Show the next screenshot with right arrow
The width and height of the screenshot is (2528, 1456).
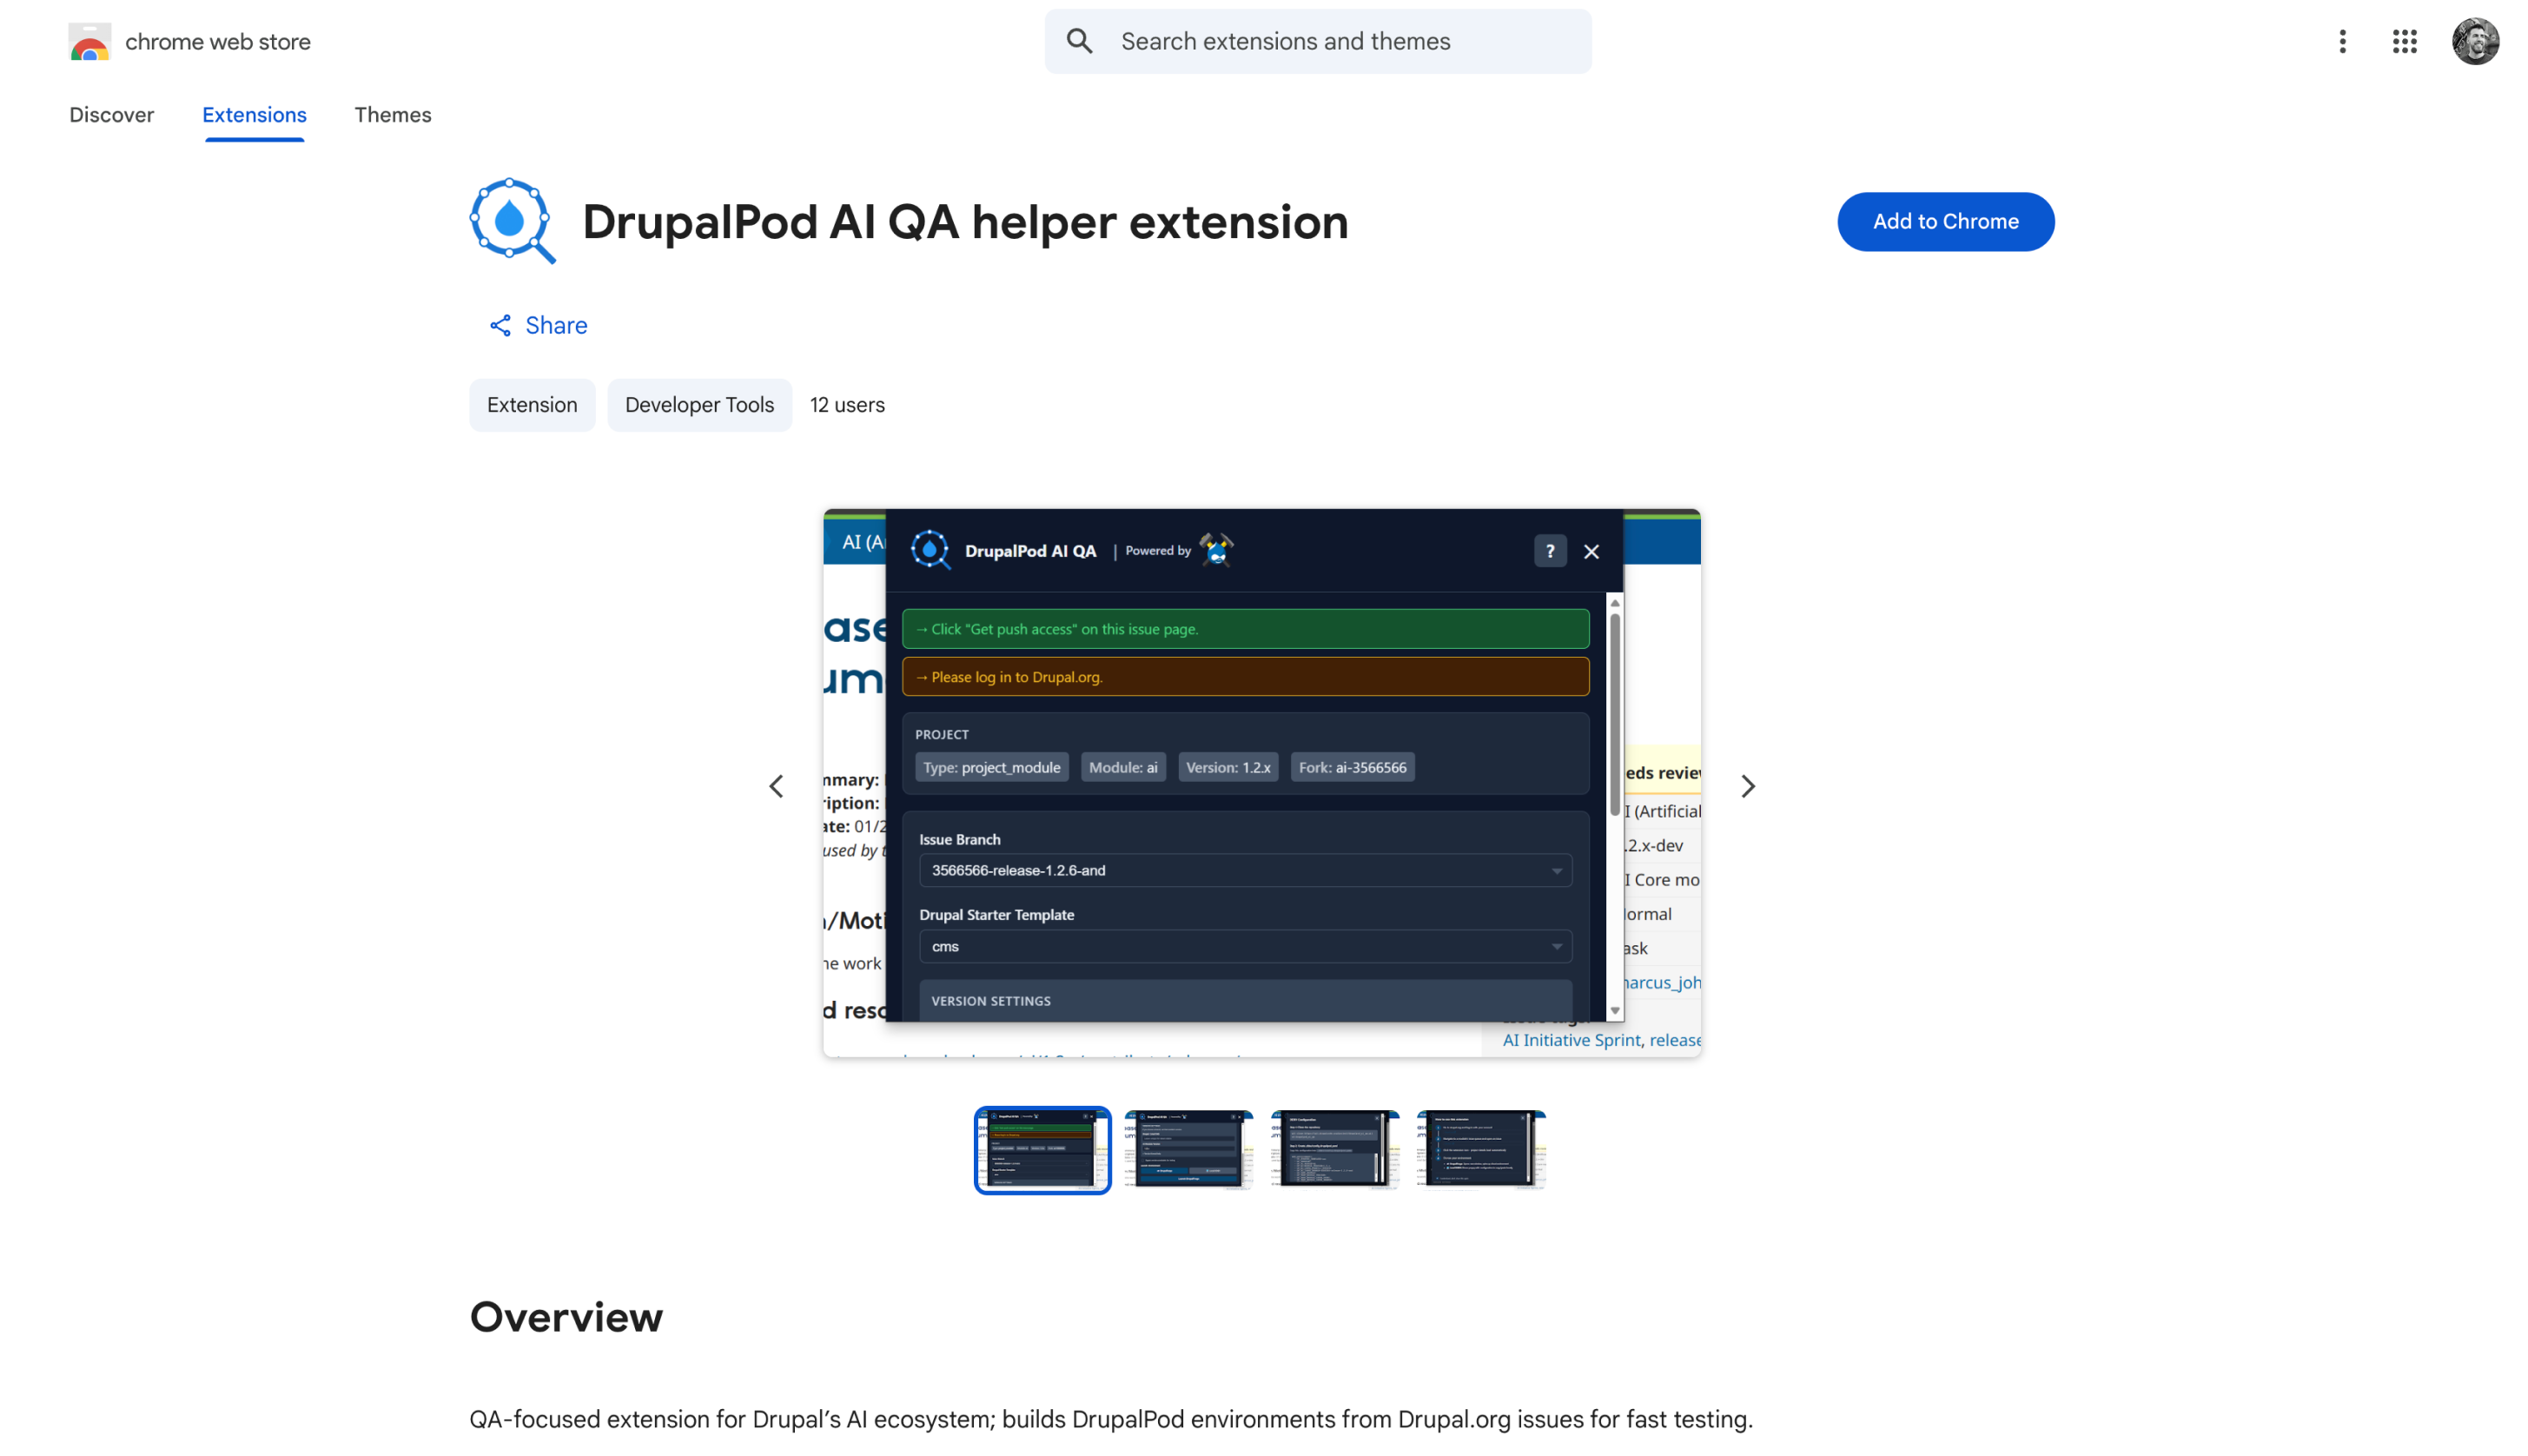(x=1747, y=786)
